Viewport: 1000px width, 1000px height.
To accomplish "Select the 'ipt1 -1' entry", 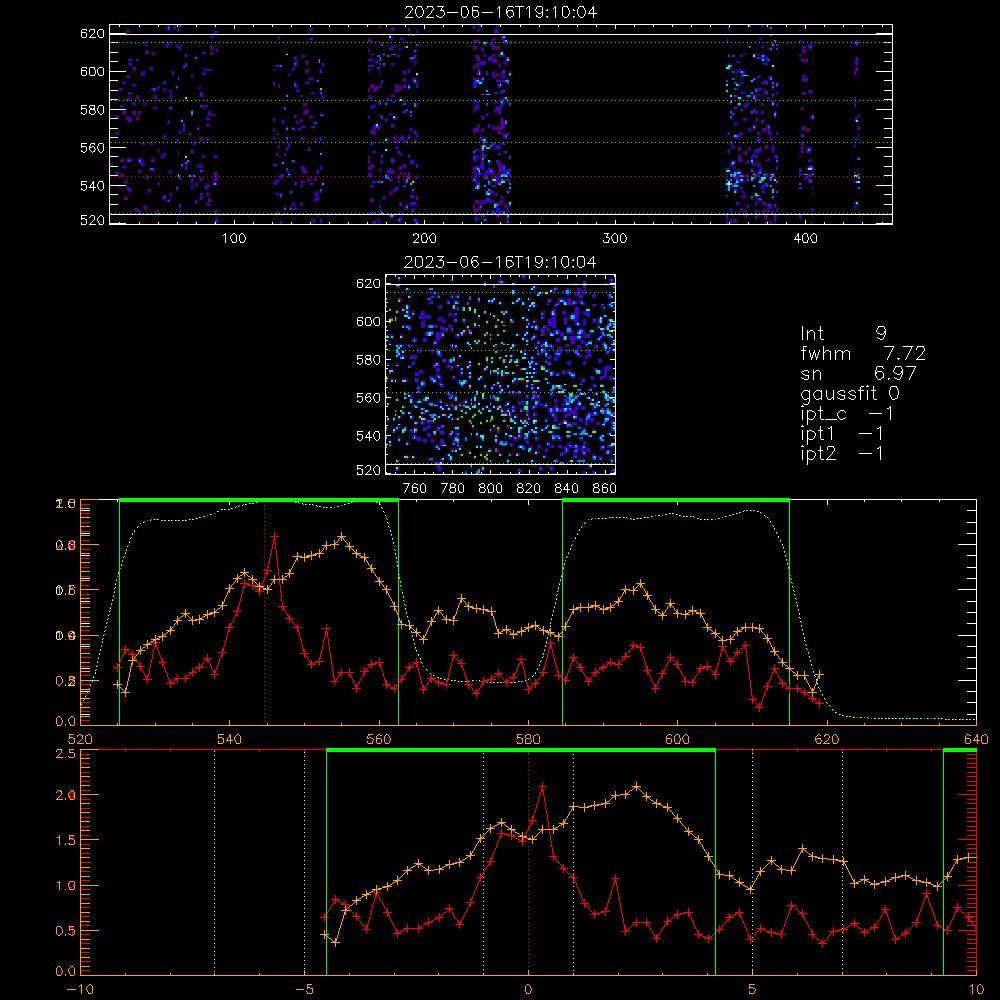I will pos(842,434).
